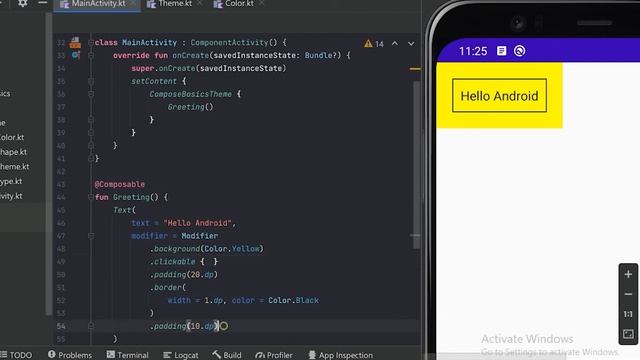The width and height of the screenshot is (640, 360).
Task: Click the override gutter icon beside onCreate
Action: (x=76, y=55)
